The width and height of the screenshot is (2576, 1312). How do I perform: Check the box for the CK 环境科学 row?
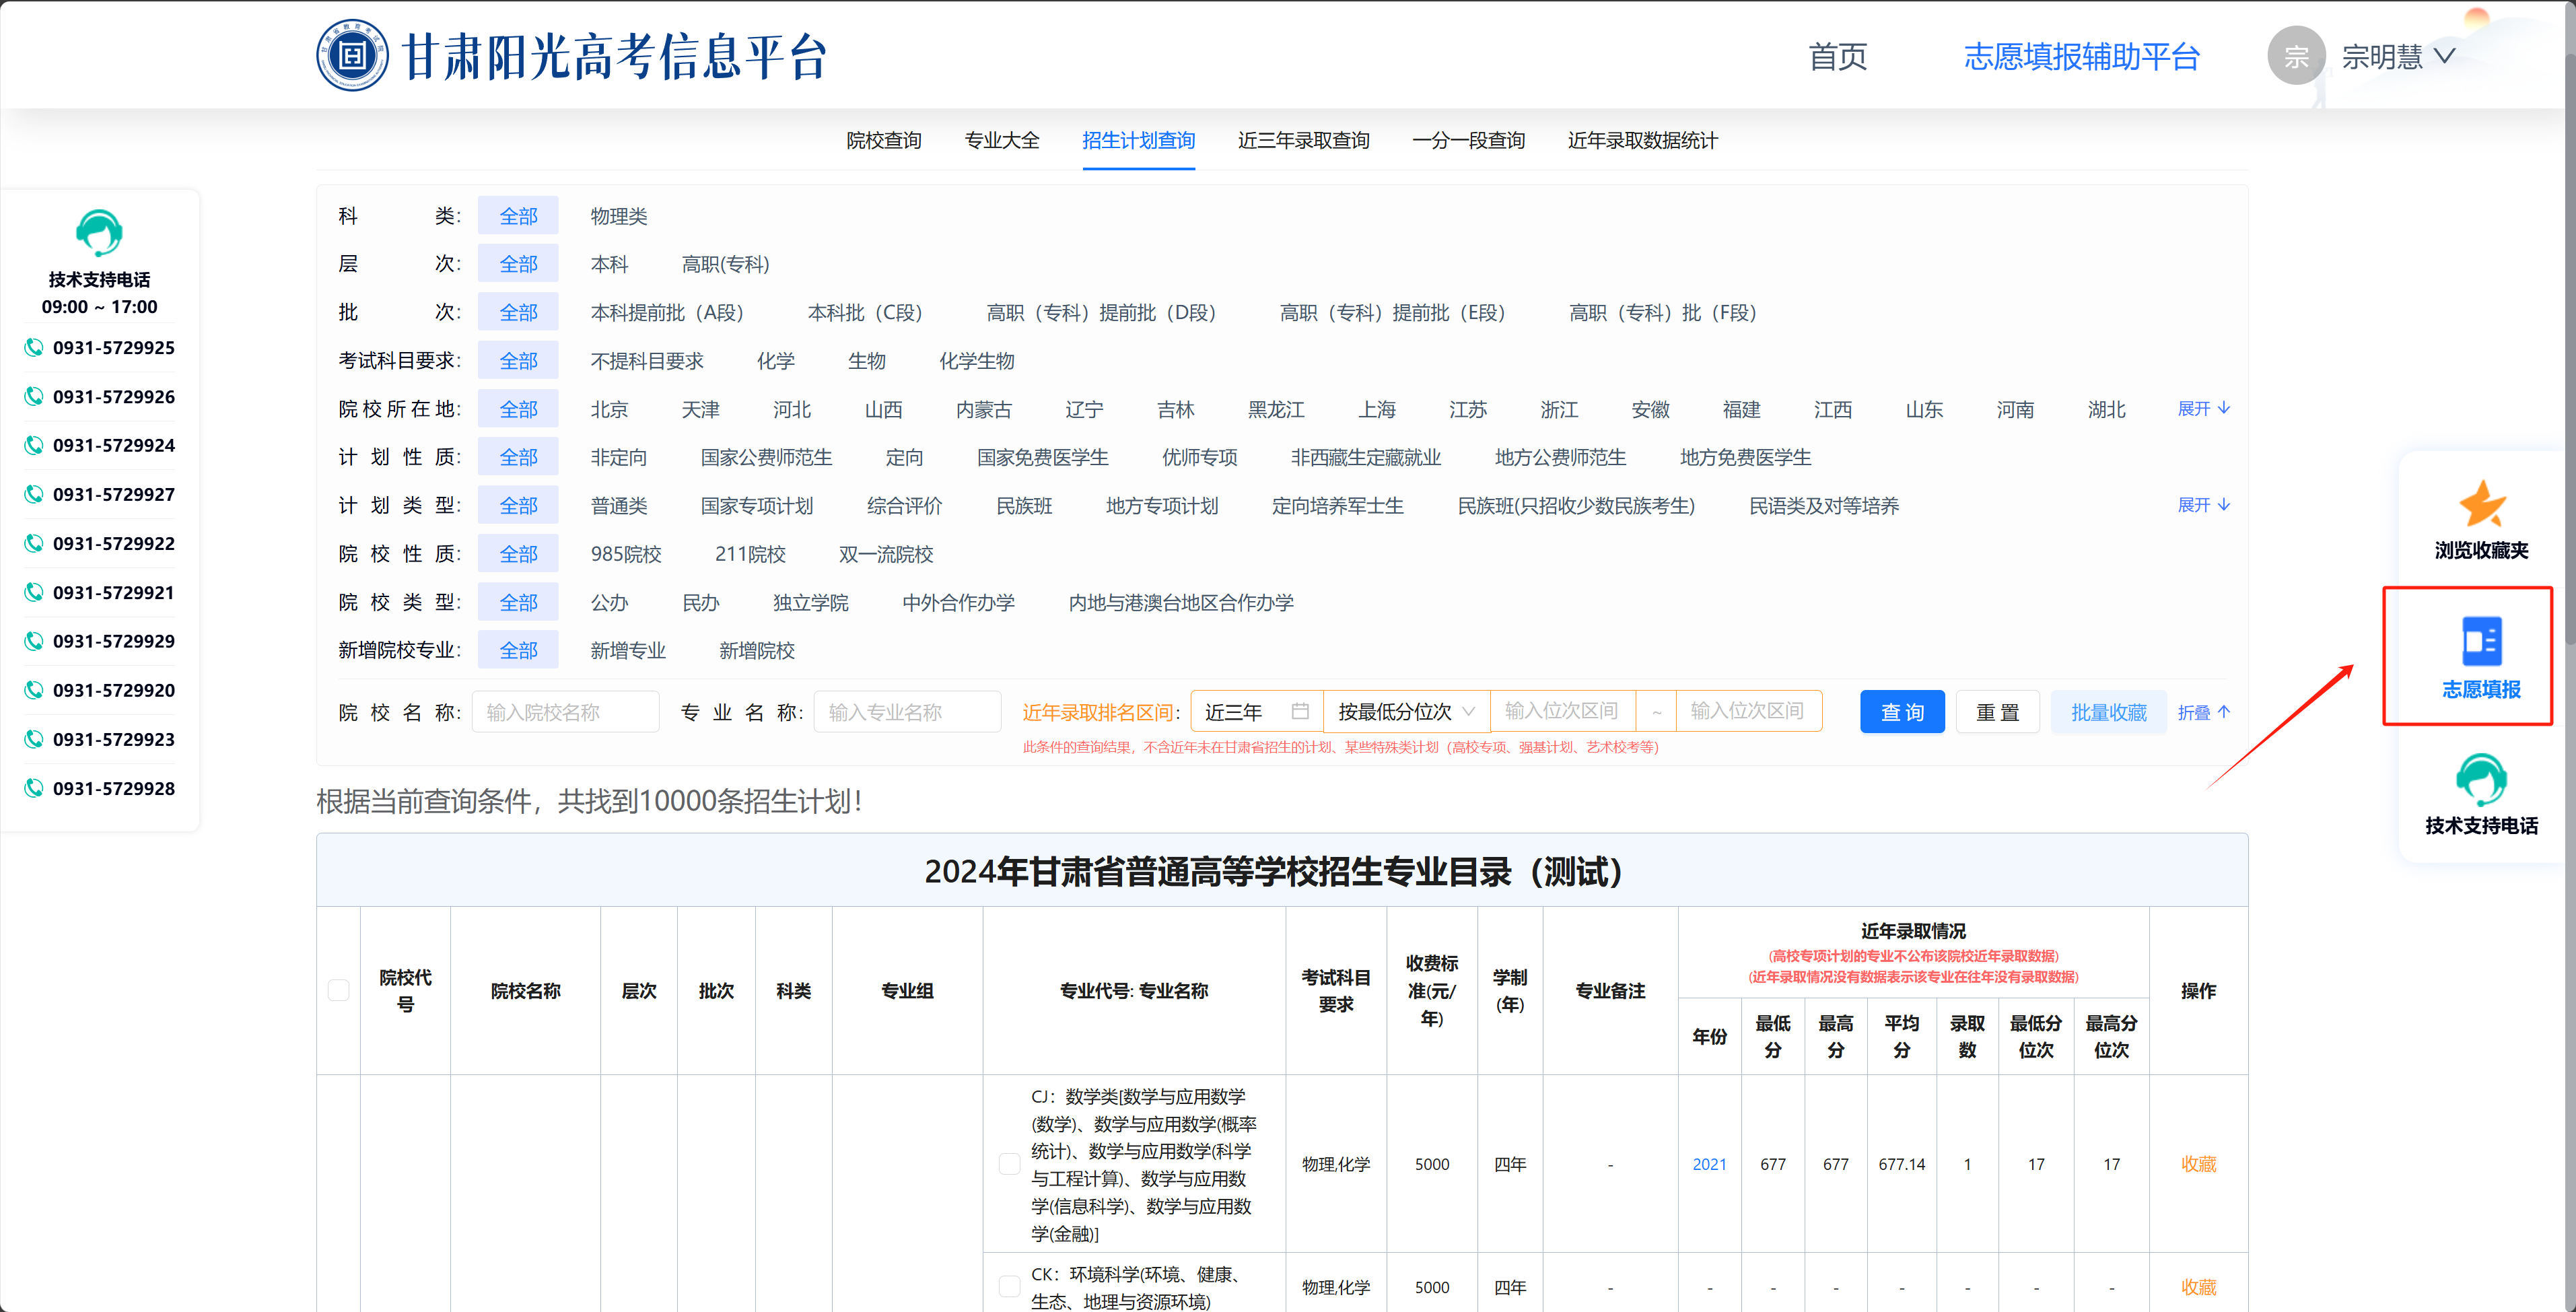click(1009, 1287)
